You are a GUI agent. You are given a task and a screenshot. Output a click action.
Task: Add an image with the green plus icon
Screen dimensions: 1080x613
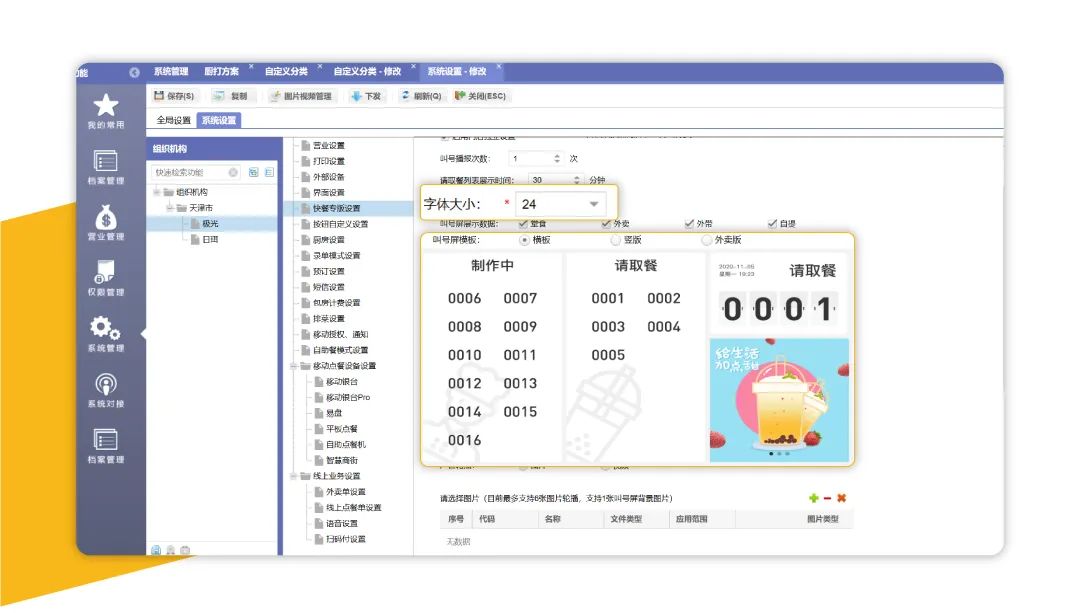[x=813, y=498]
